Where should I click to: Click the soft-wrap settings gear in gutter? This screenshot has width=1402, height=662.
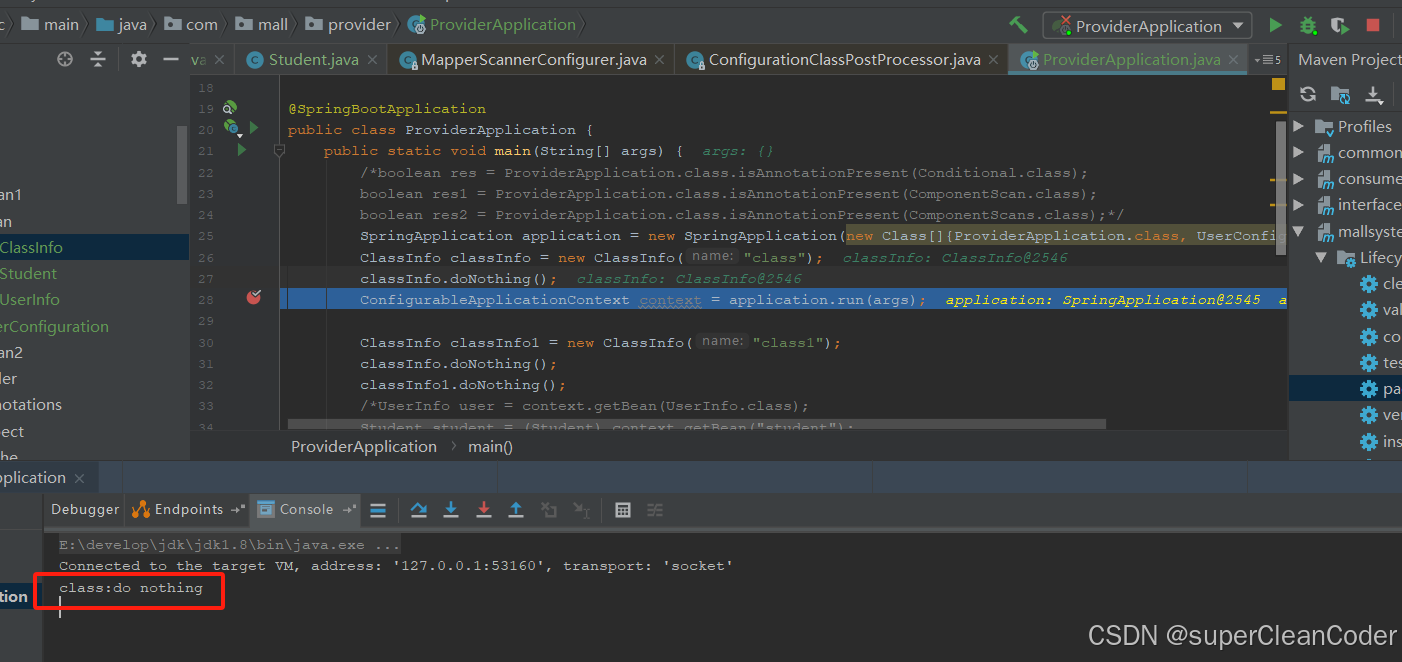137,59
